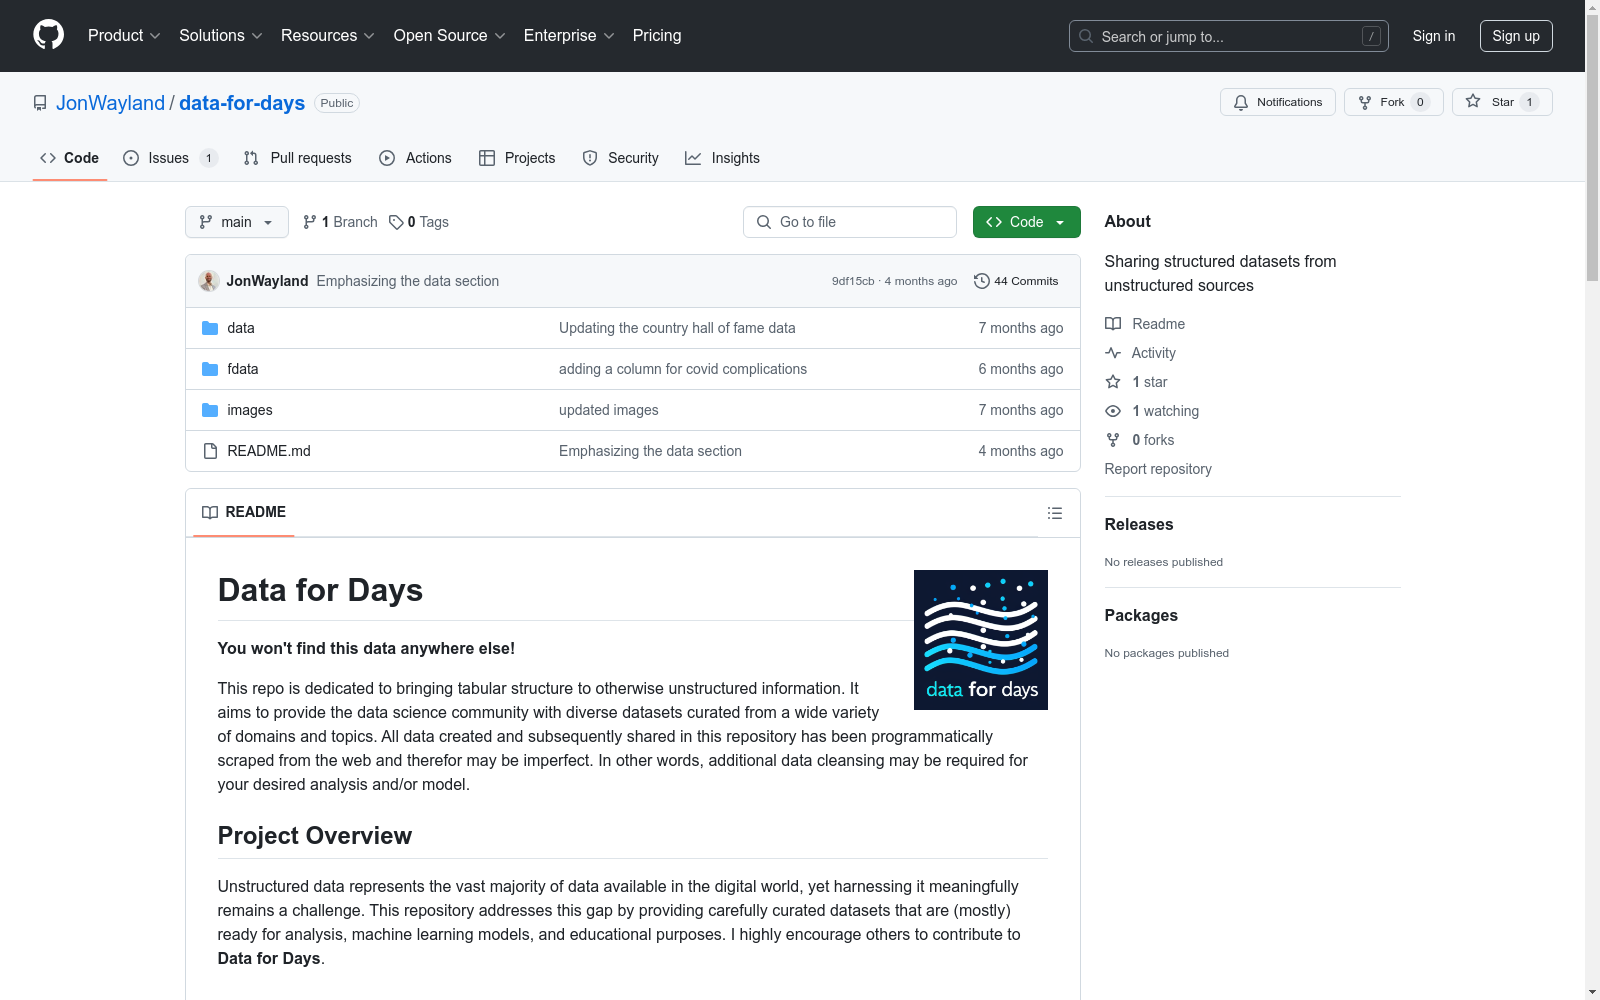Open README outline list icon
1600x1000 pixels.
pyautogui.click(x=1054, y=513)
